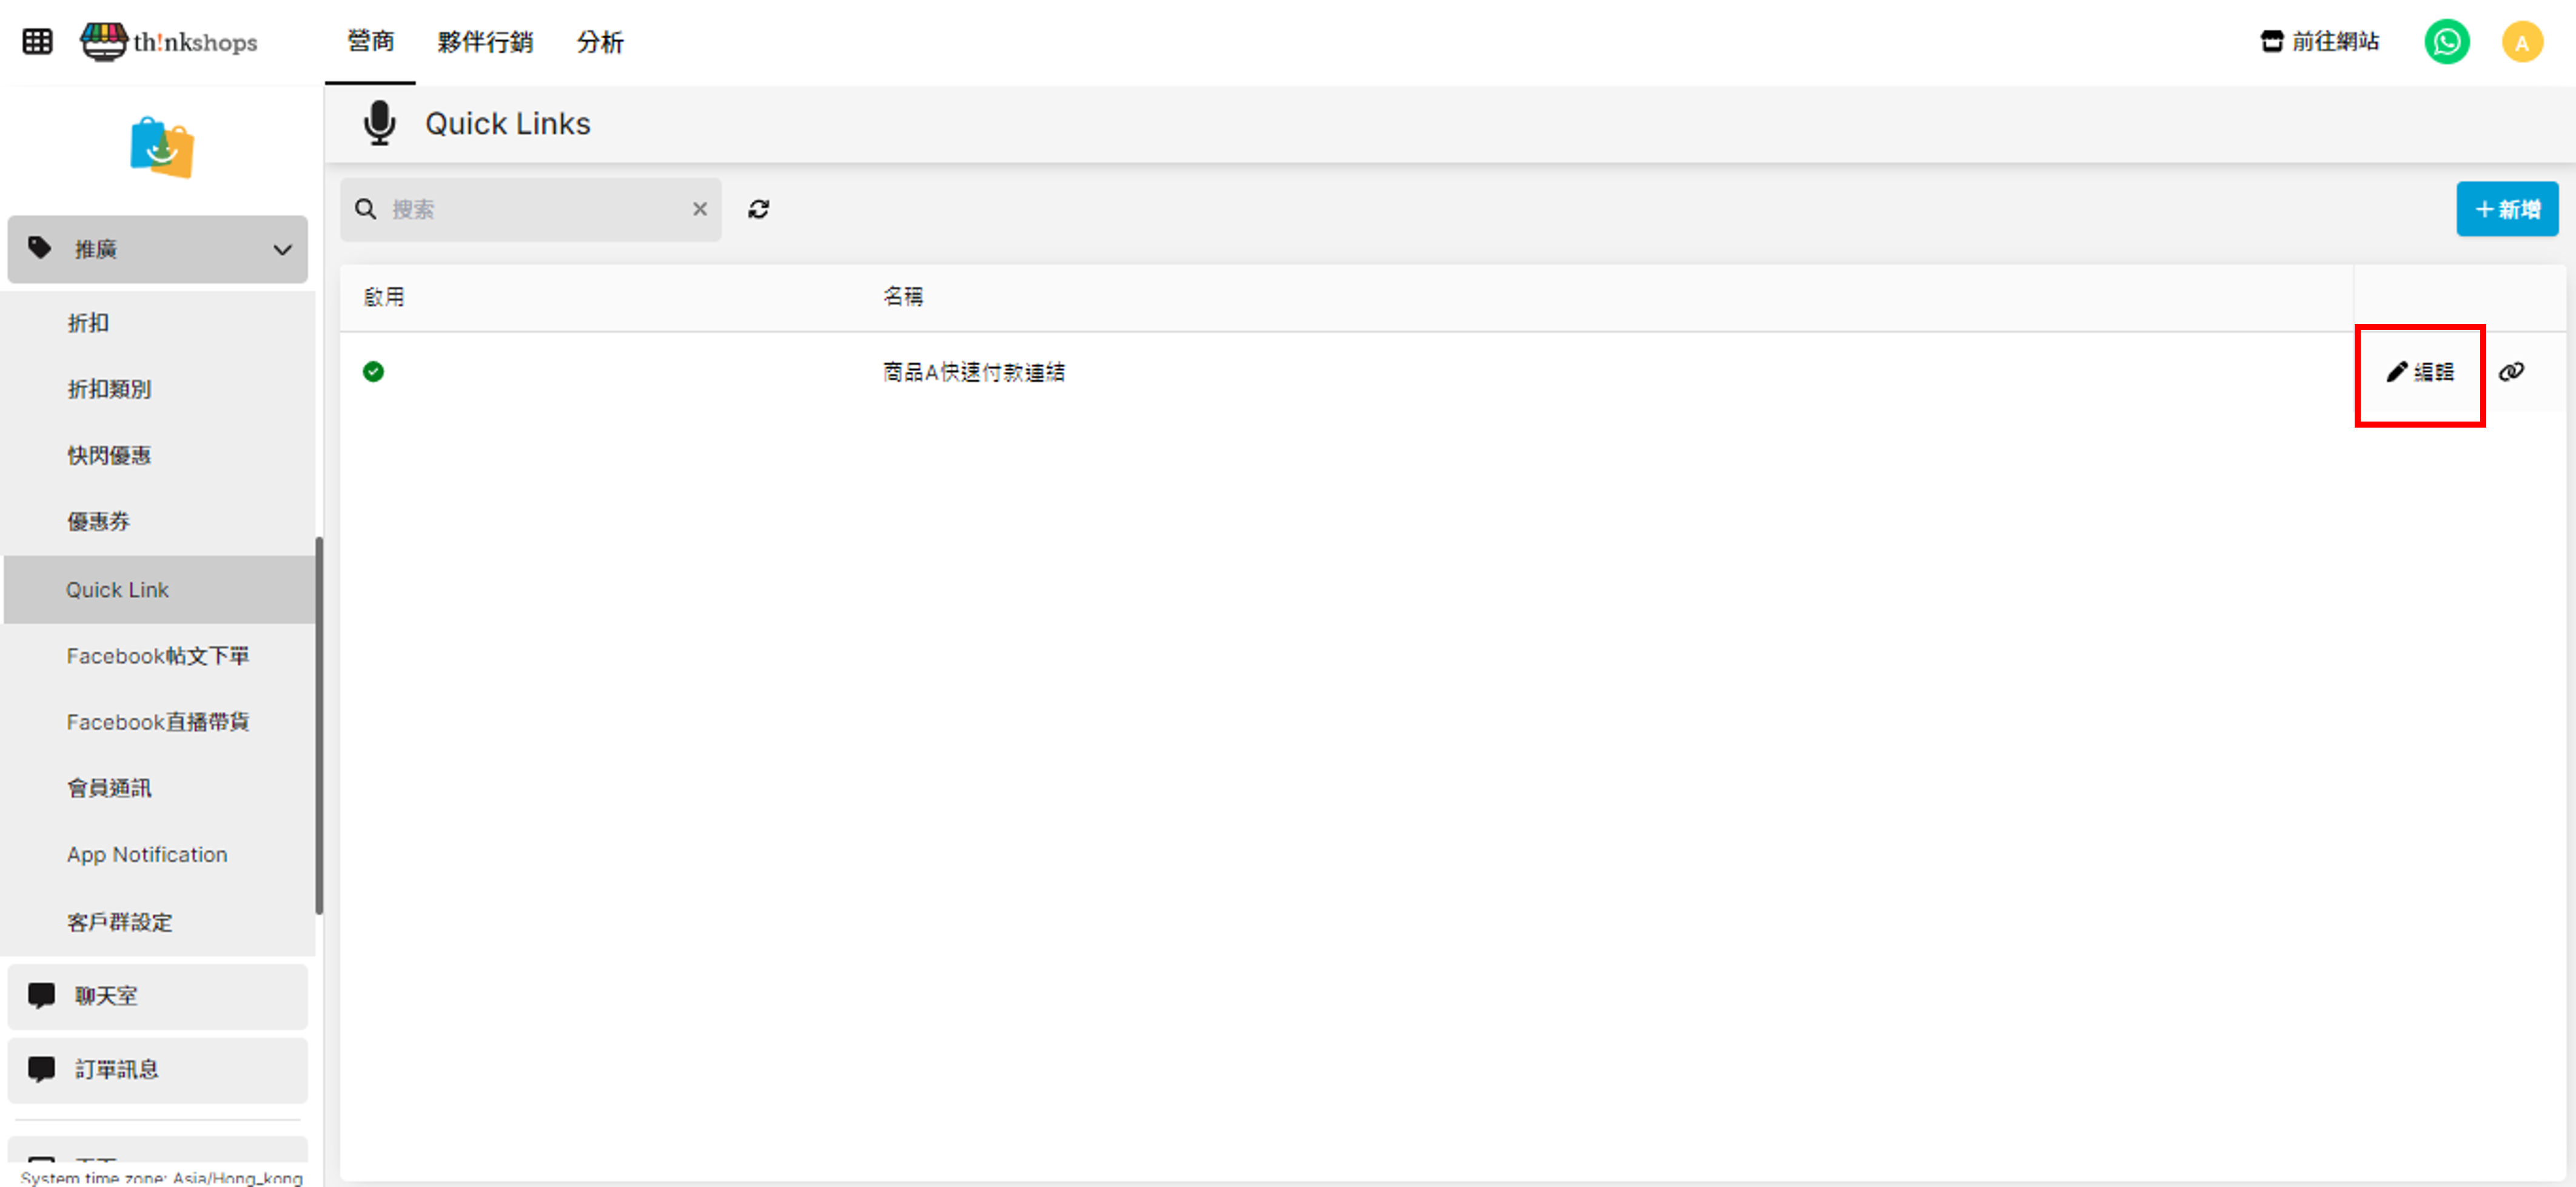Click the magnifier search icon
Screen dimensions: 2576x1187
366,209
